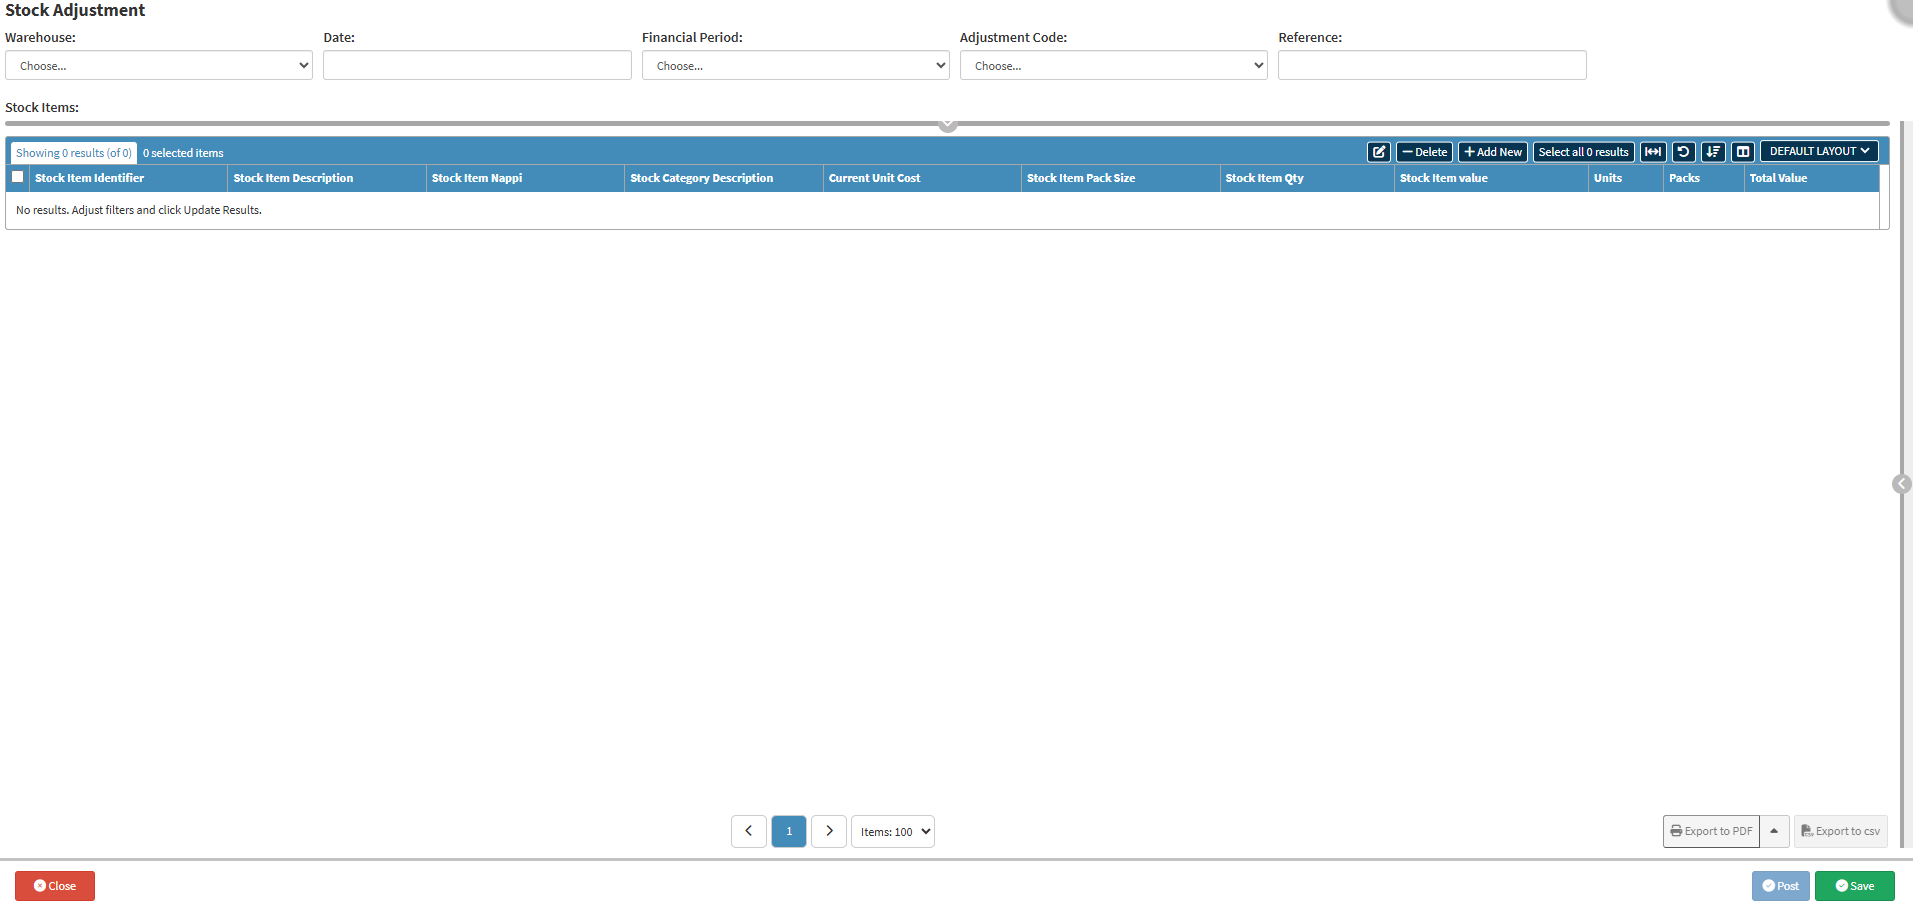The height and width of the screenshot is (907, 1913).
Task: Click the reset/undo arrow icon
Action: pos(1683,152)
